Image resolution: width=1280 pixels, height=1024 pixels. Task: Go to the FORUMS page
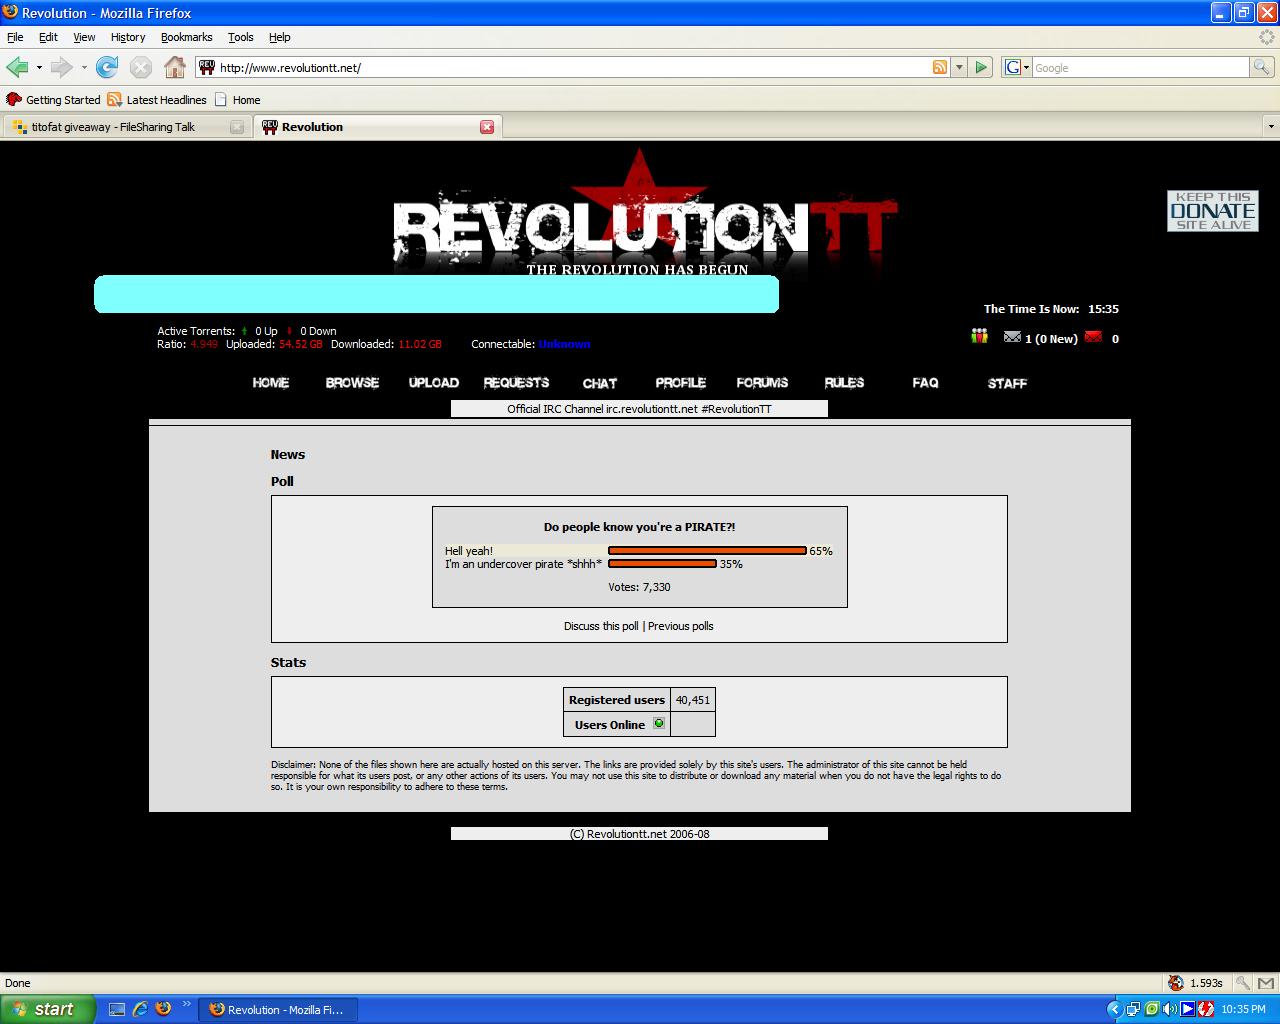coord(762,383)
